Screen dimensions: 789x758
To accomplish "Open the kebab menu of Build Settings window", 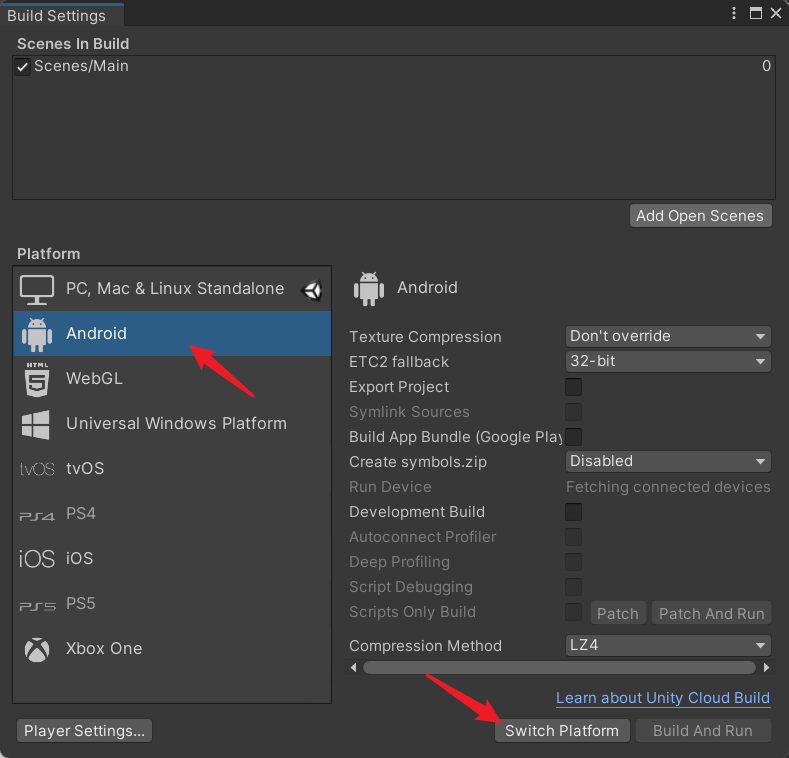I will pyautogui.click(x=734, y=13).
